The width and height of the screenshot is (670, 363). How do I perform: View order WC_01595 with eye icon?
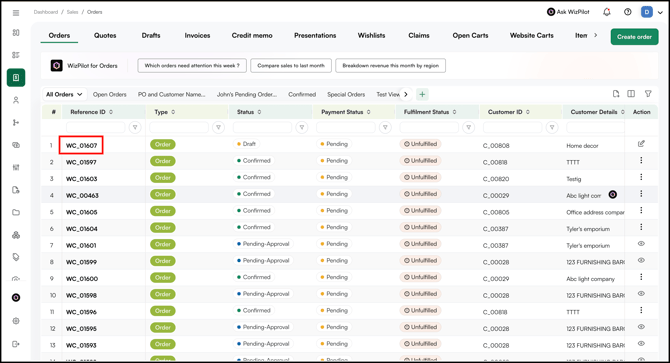coord(641,327)
